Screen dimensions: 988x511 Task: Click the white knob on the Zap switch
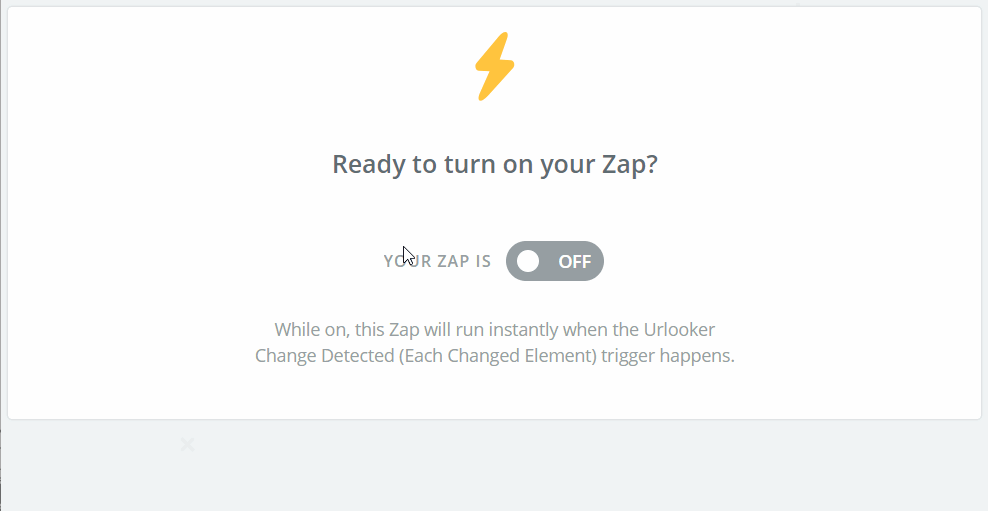click(x=528, y=261)
